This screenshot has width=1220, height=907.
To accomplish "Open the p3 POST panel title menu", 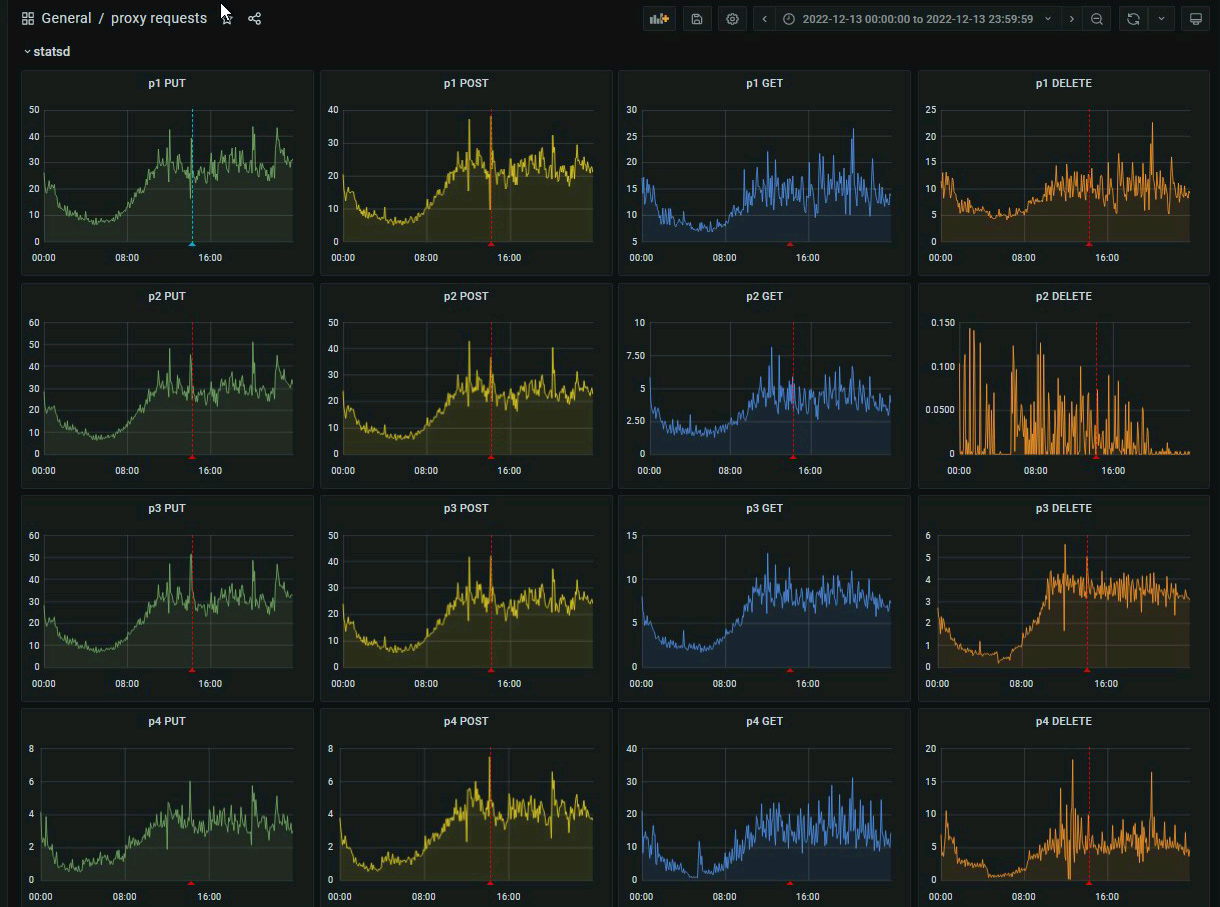I will (x=466, y=508).
